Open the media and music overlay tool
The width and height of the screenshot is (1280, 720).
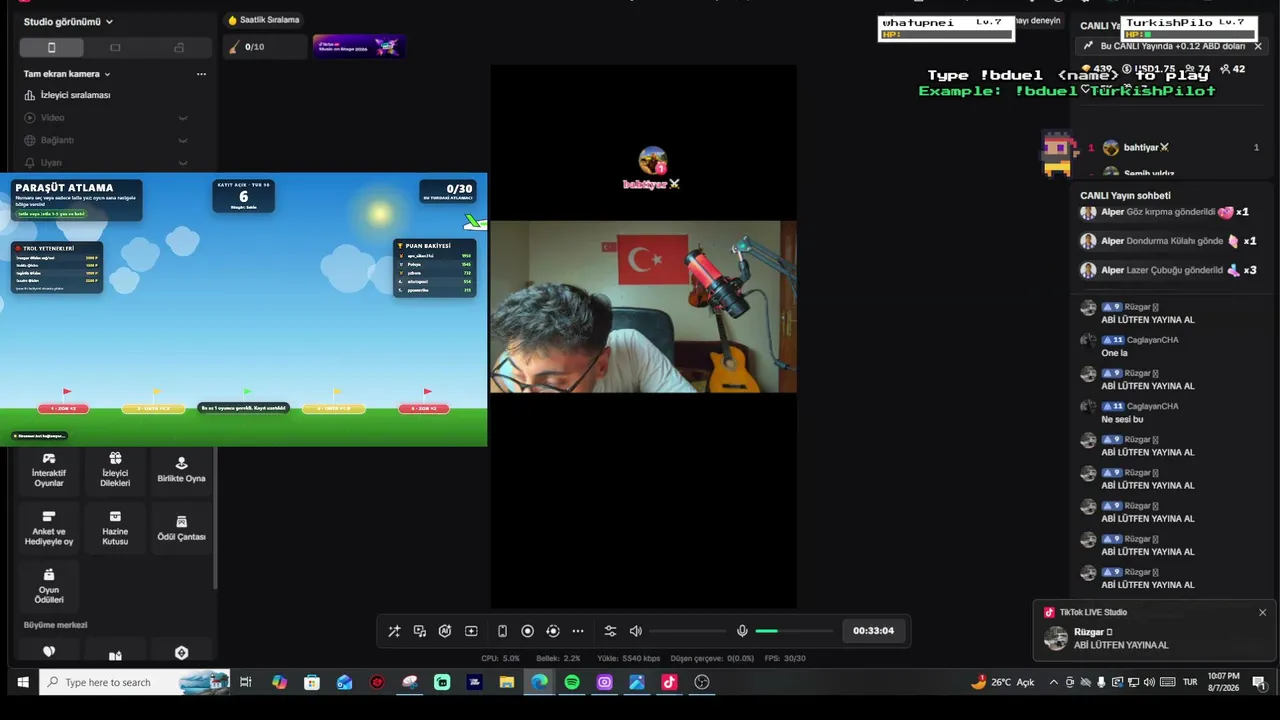tap(420, 631)
